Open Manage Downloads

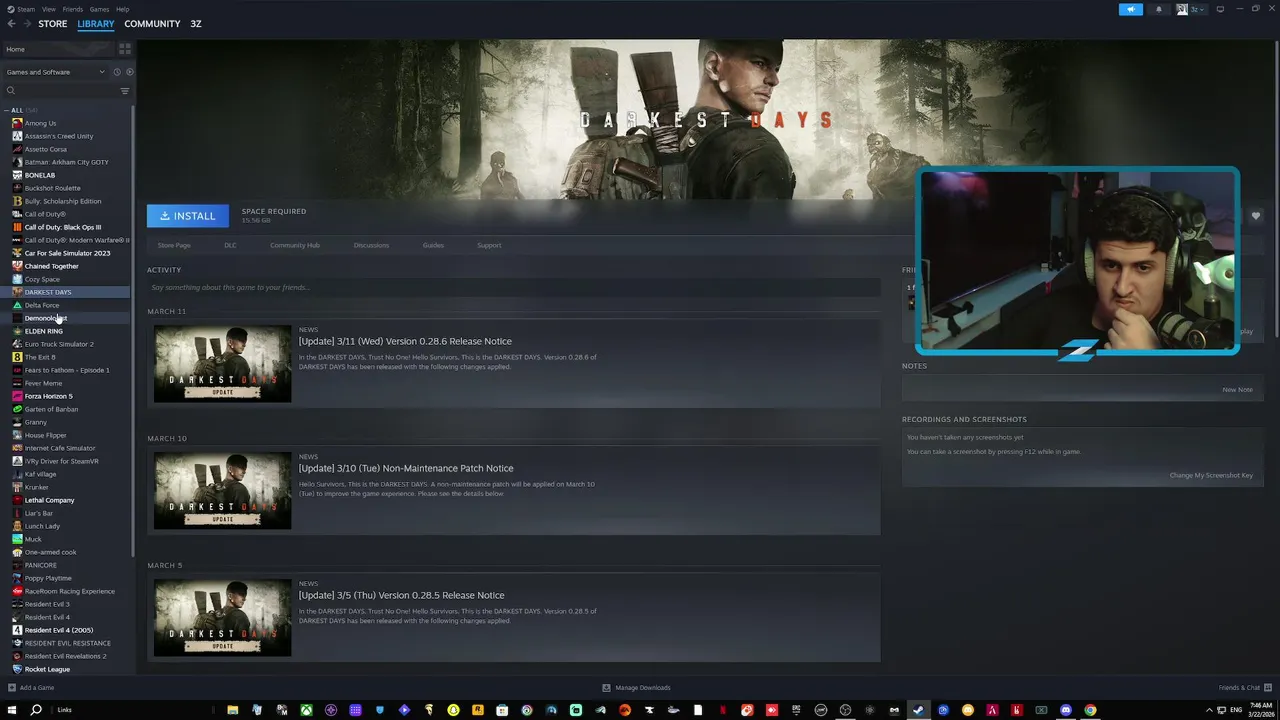(637, 688)
